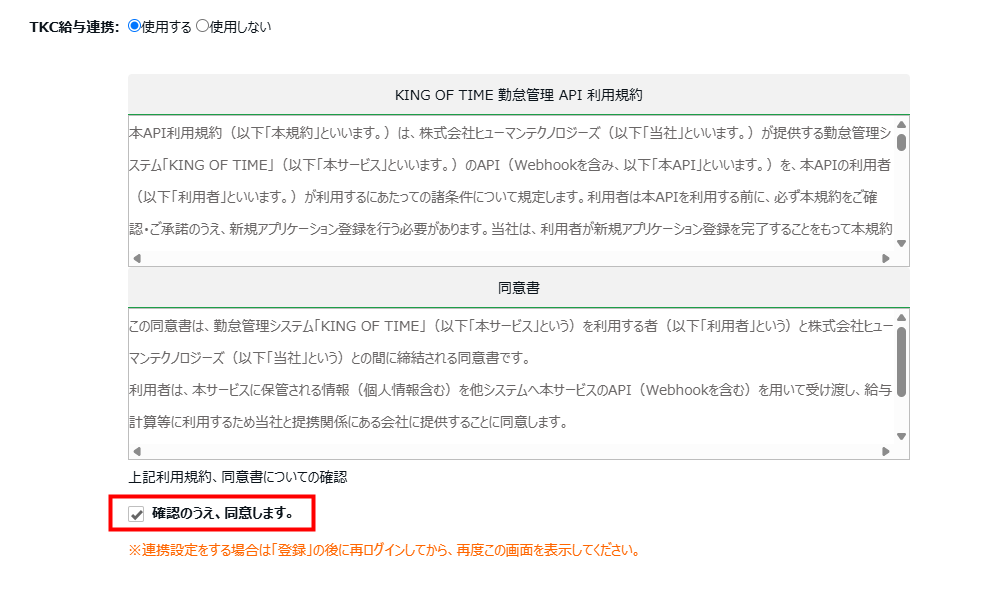
Task: Click the 同意書 heading
Action: pos(519,288)
